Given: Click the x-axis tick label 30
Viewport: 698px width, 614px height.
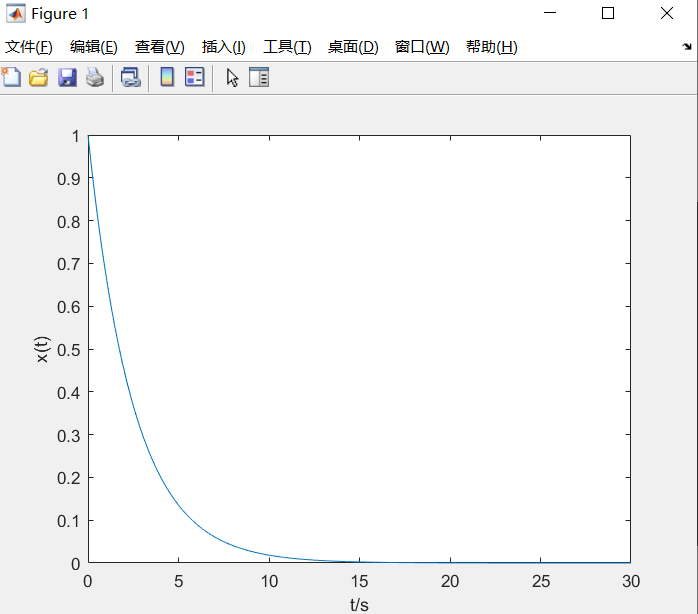Looking at the screenshot, I should (631, 581).
